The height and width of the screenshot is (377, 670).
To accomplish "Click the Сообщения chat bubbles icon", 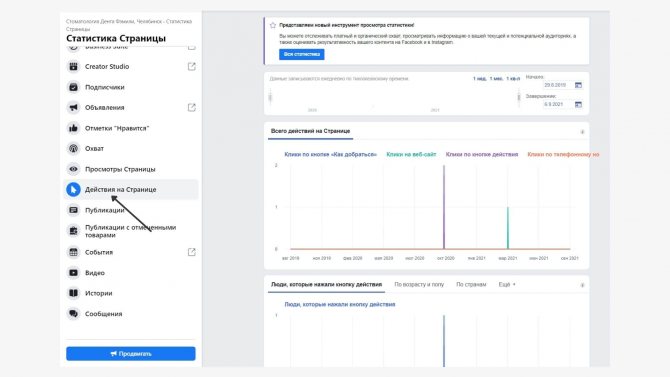I will coord(73,314).
